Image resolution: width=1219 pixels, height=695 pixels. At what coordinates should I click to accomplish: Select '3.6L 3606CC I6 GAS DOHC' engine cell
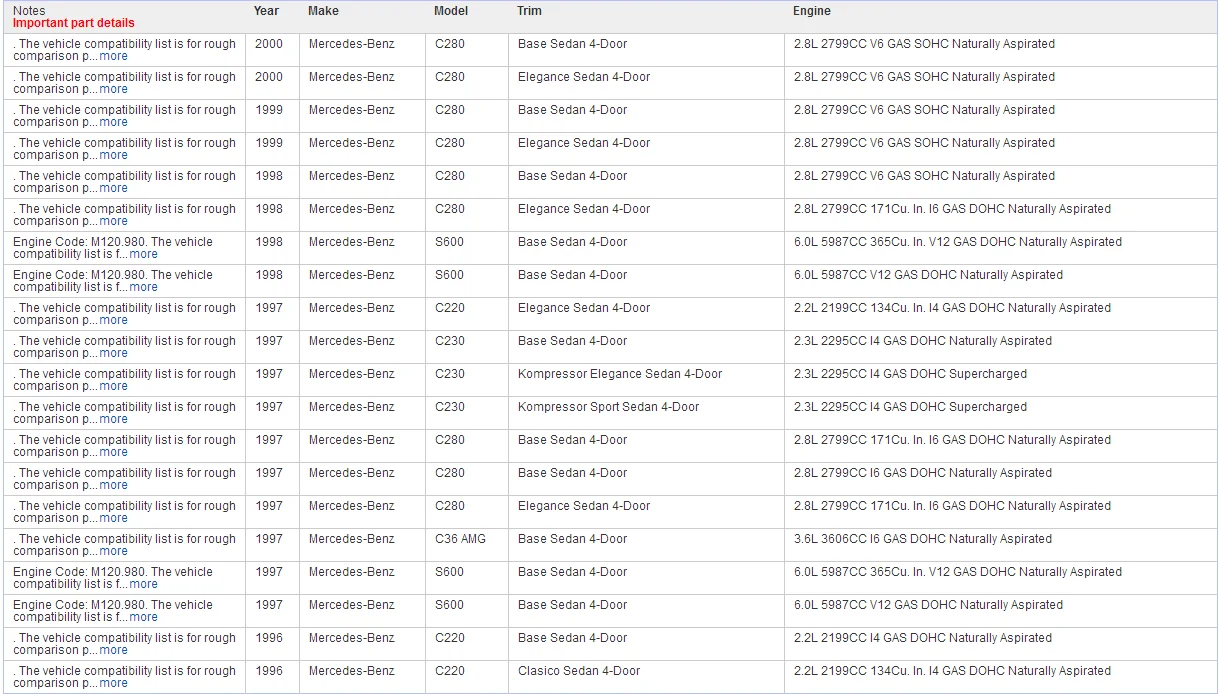click(923, 539)
